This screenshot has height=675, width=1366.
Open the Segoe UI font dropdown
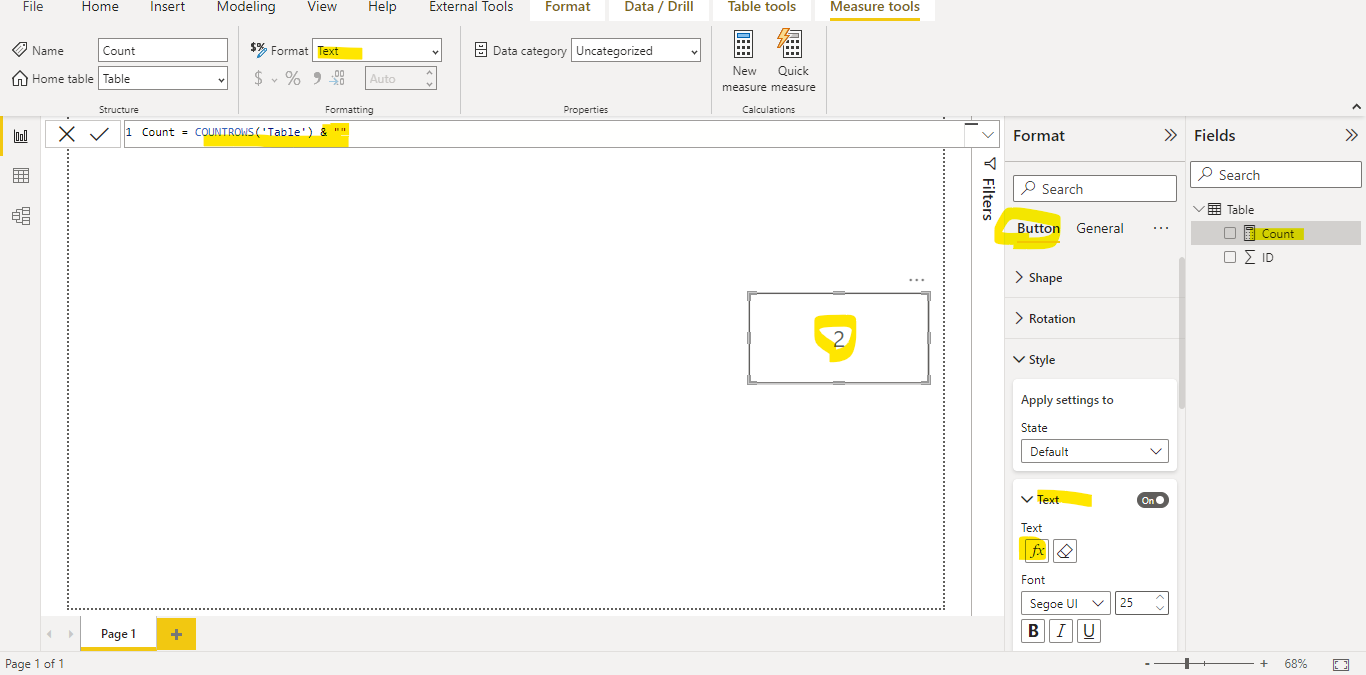[1065, 603]
